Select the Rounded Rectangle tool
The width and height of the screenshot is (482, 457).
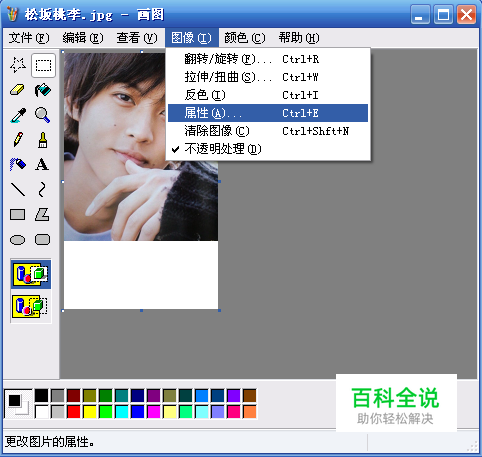[x=43, y=240]
